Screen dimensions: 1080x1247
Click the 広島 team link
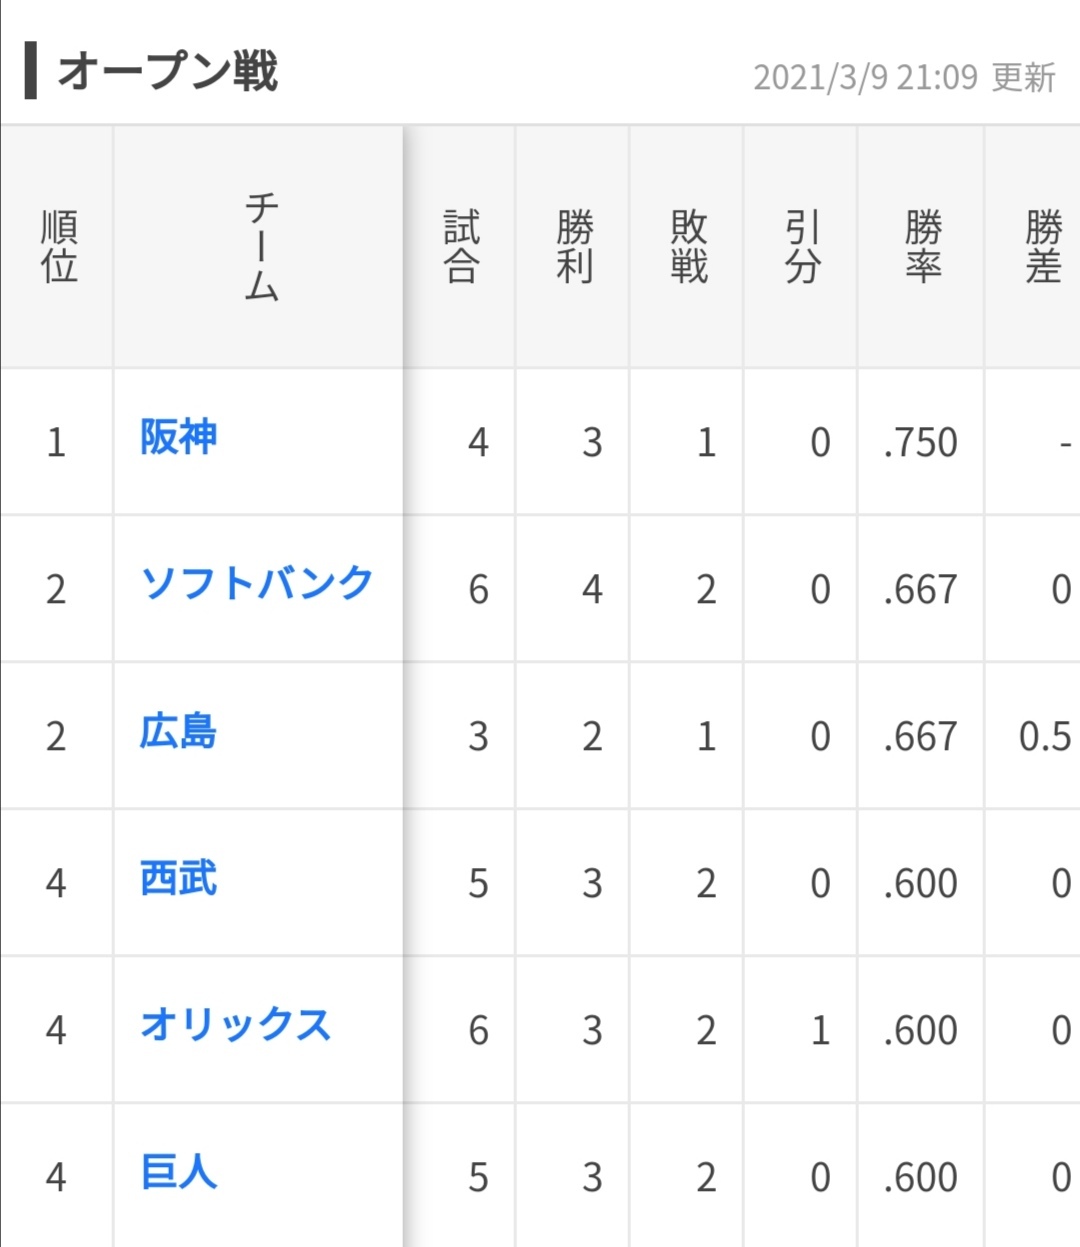click(178, 732)
